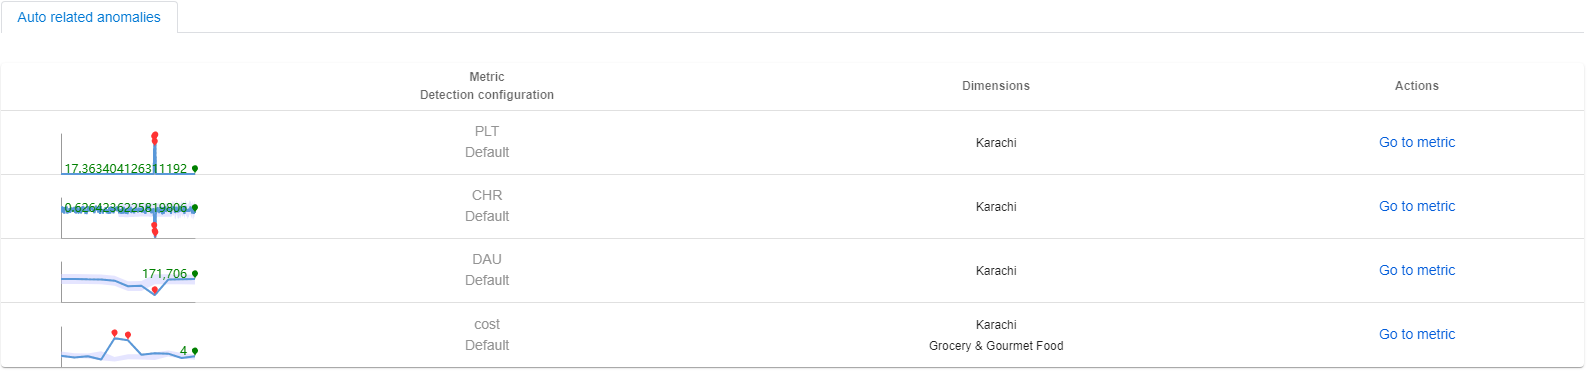Select the Metric Detection configuration column header
The width and height of the screenshot is (1589, 373).
pyautogui.click(x=487, y=86)
